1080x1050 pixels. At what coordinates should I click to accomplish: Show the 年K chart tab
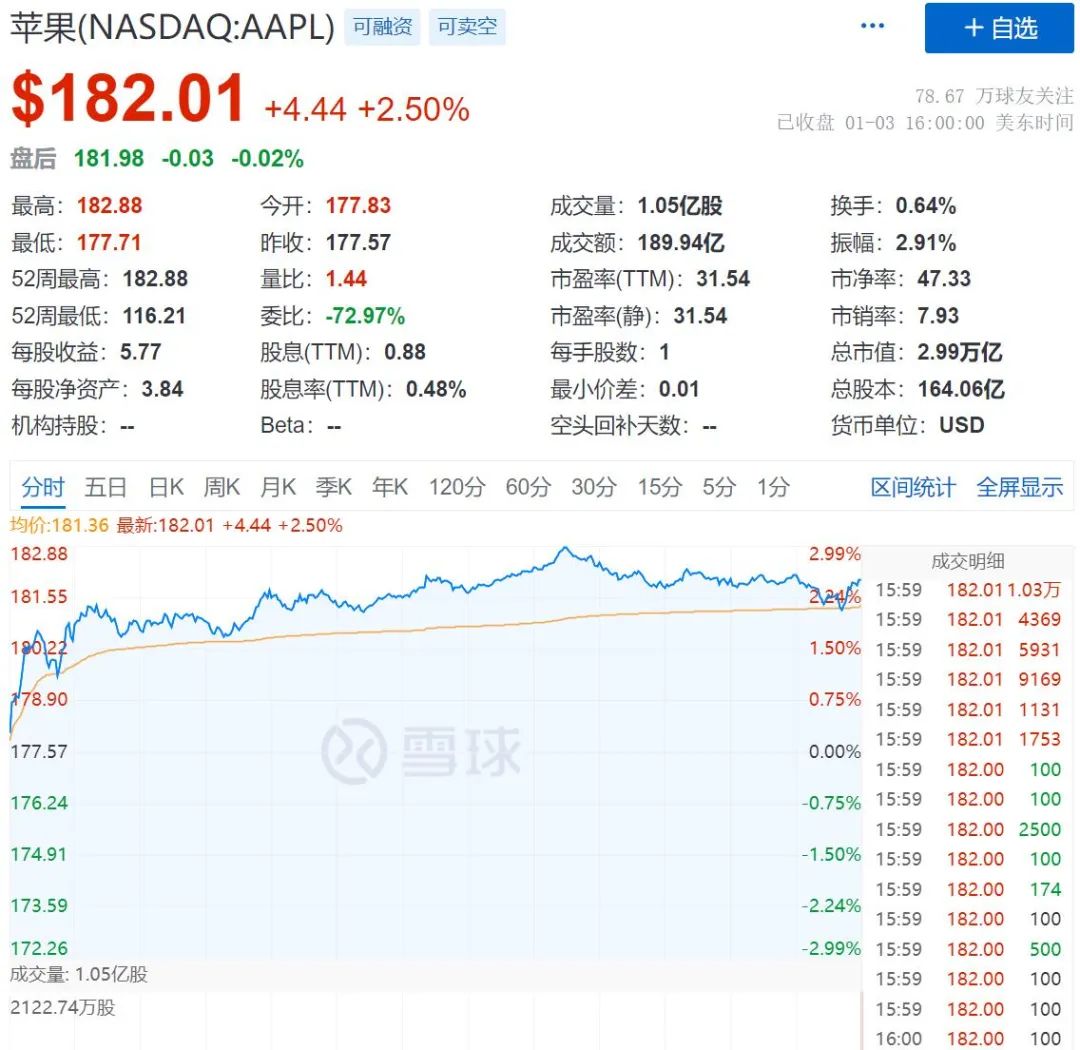pos(390,487)
